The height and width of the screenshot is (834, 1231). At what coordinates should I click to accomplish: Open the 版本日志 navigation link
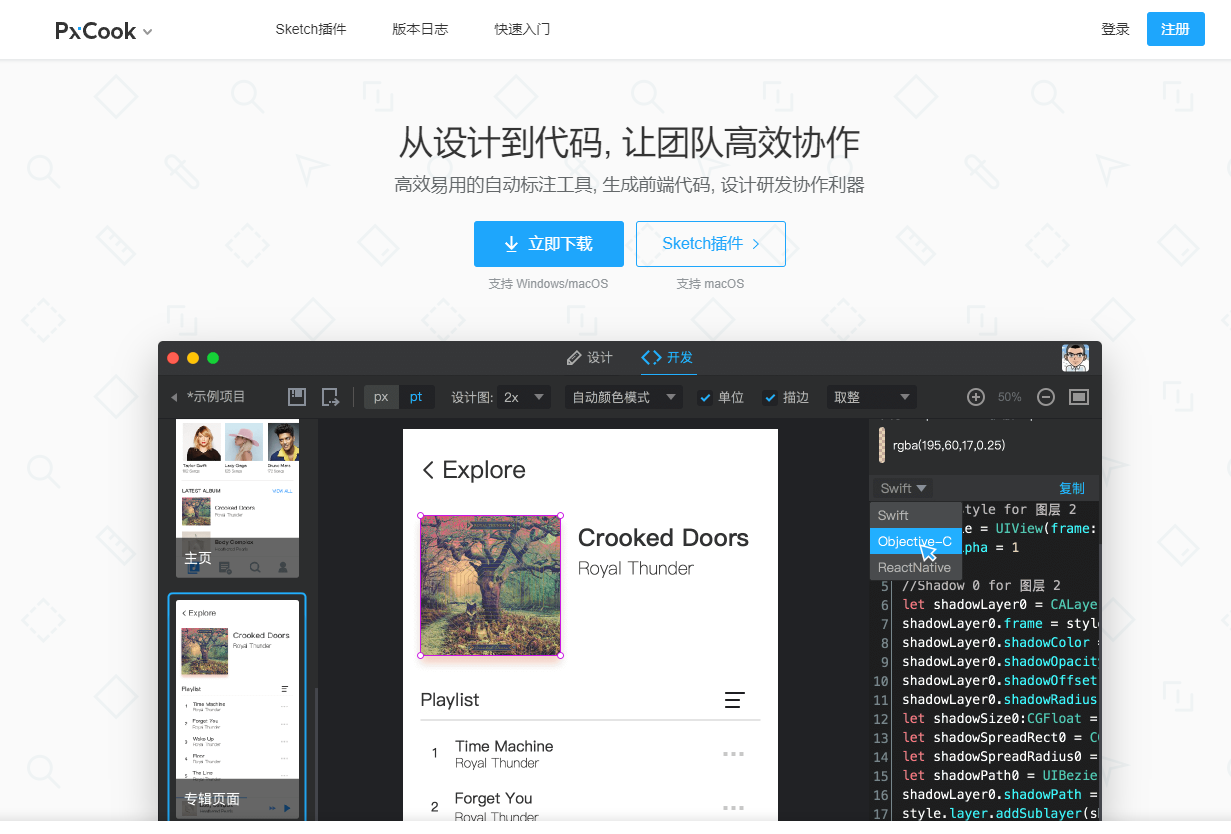coord(420,29)
